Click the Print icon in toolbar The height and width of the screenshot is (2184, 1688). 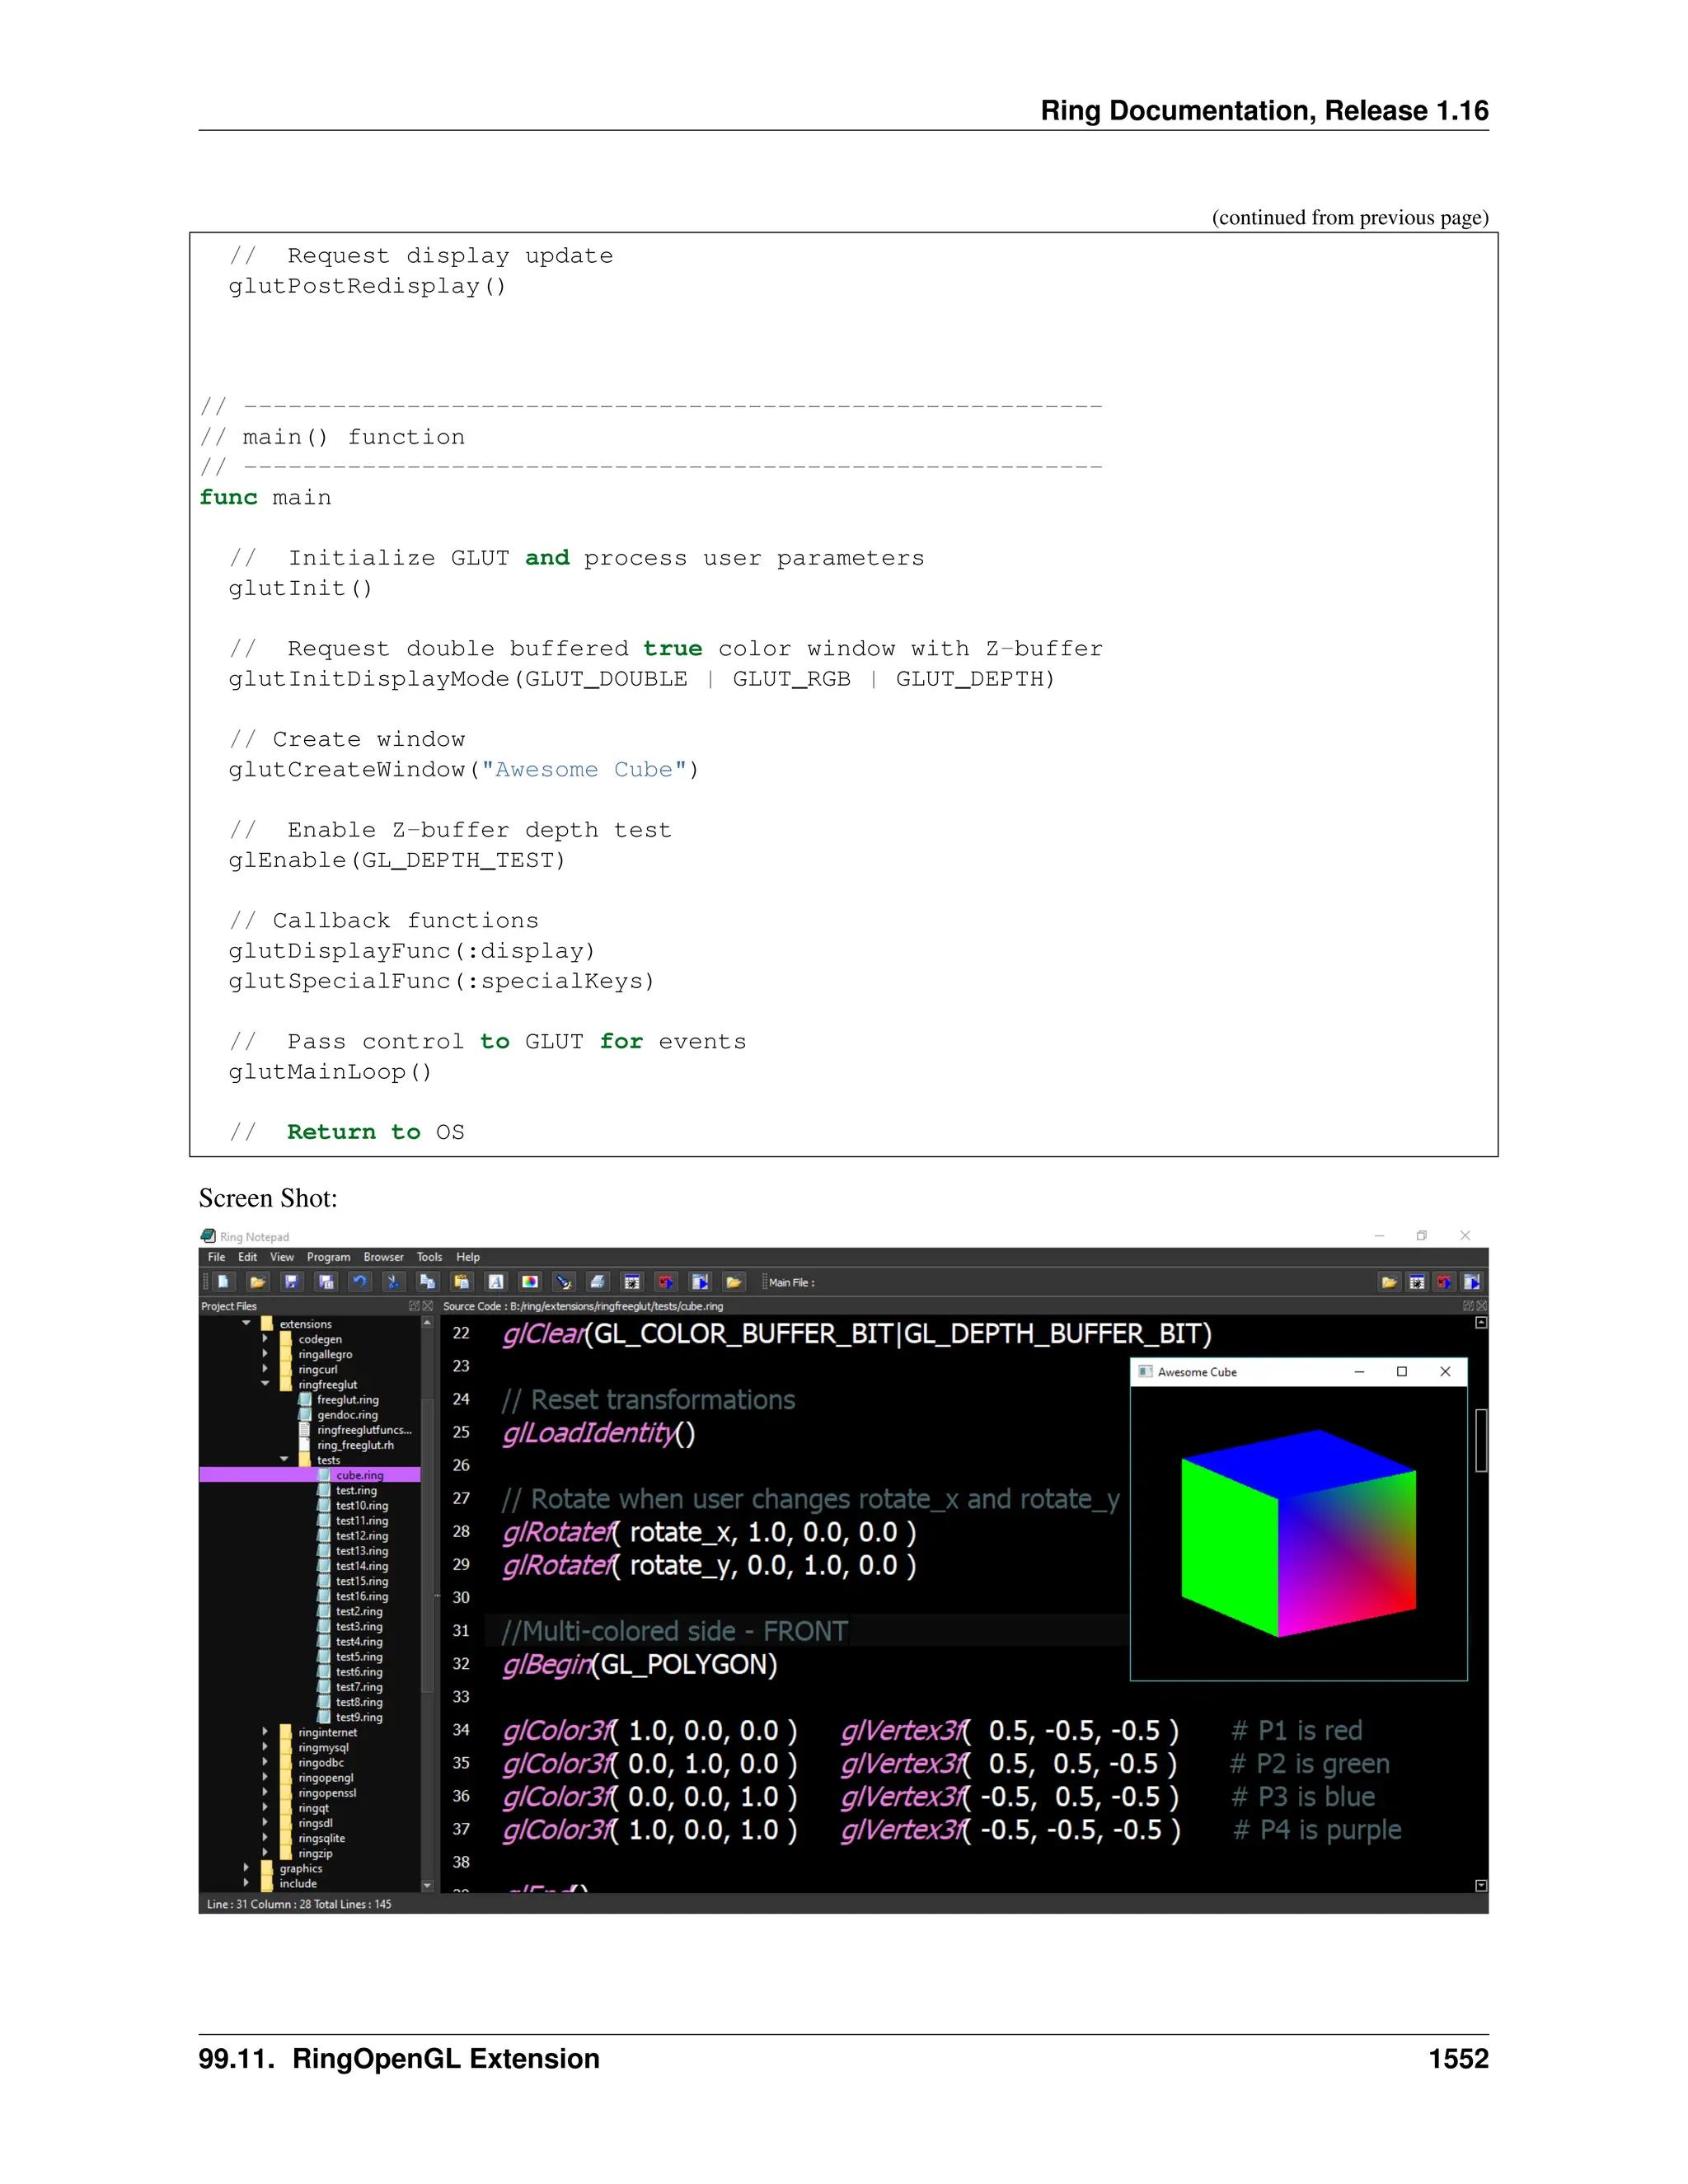pos(598,1282)
